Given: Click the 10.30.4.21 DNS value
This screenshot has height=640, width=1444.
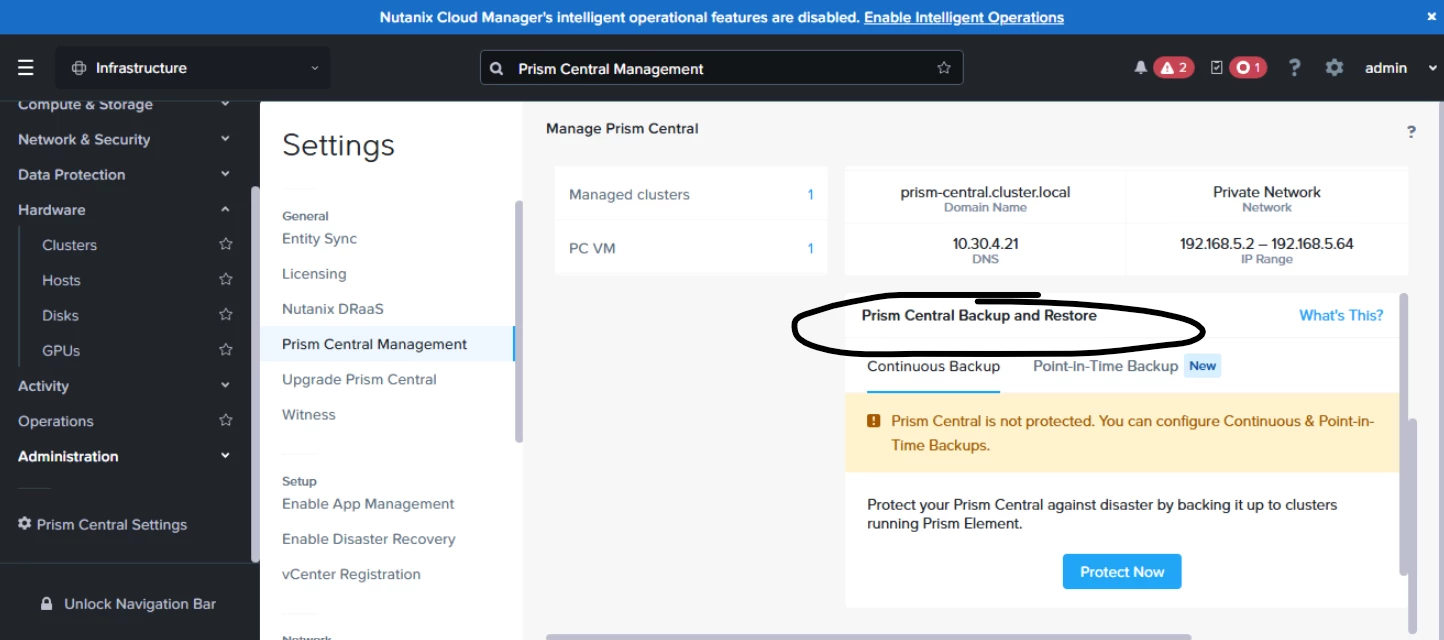Looking at the screenshot, I should click(985, 243).
